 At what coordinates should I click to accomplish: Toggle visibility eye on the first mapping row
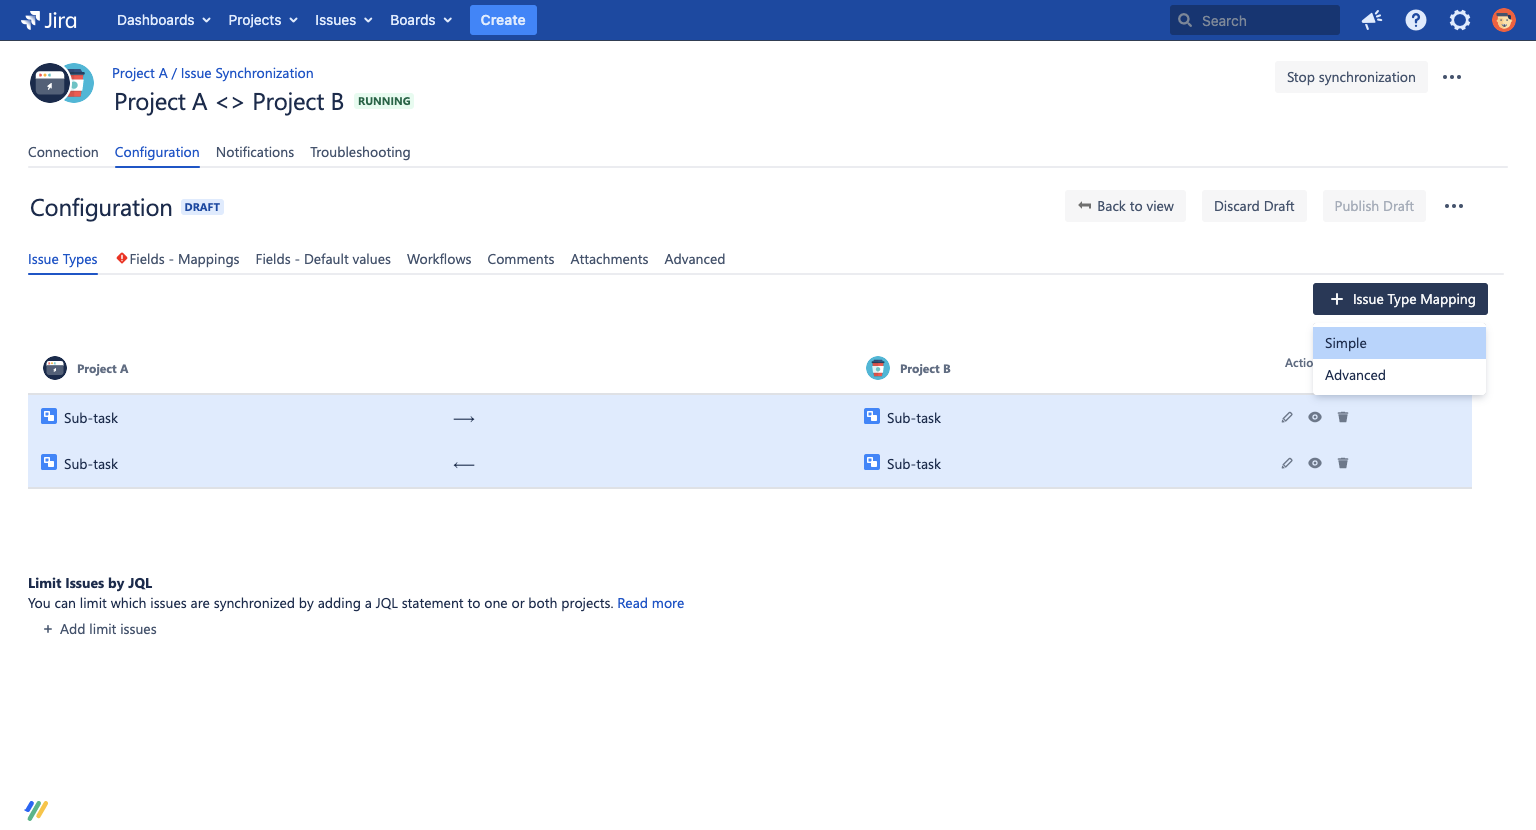click(x=1314, y=417)
